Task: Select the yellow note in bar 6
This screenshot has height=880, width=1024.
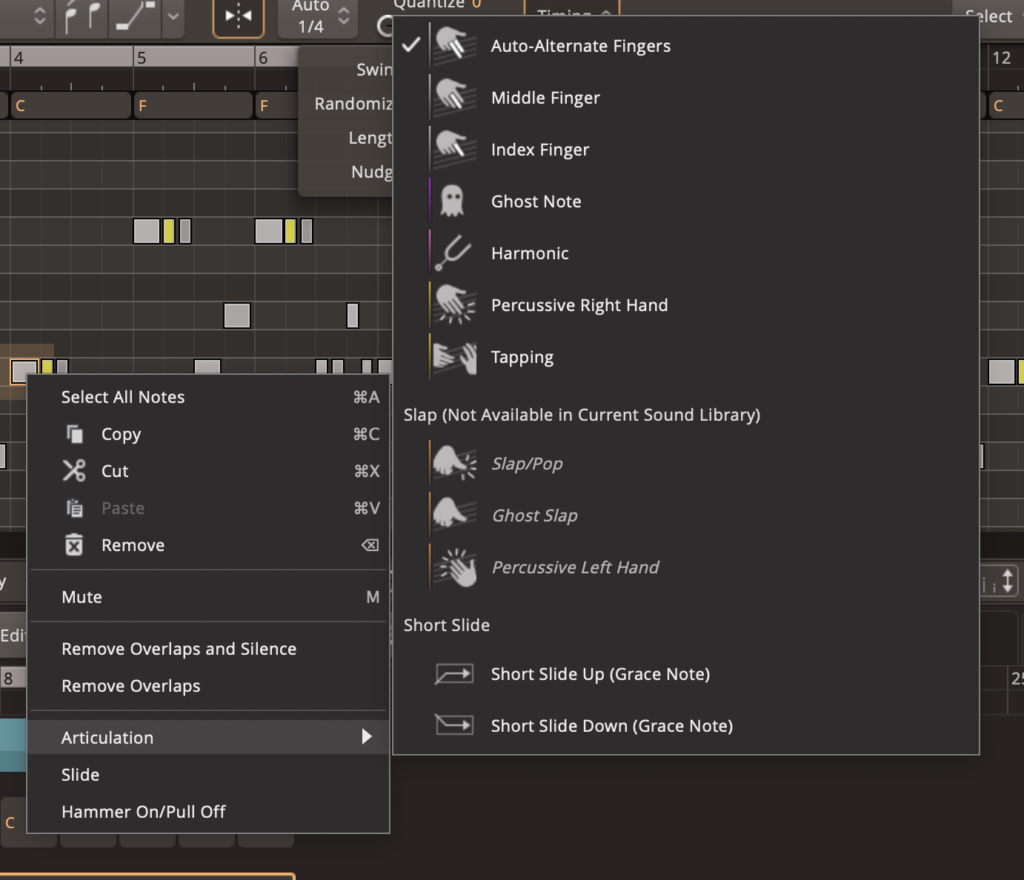Action: click(x=290, y=231)
